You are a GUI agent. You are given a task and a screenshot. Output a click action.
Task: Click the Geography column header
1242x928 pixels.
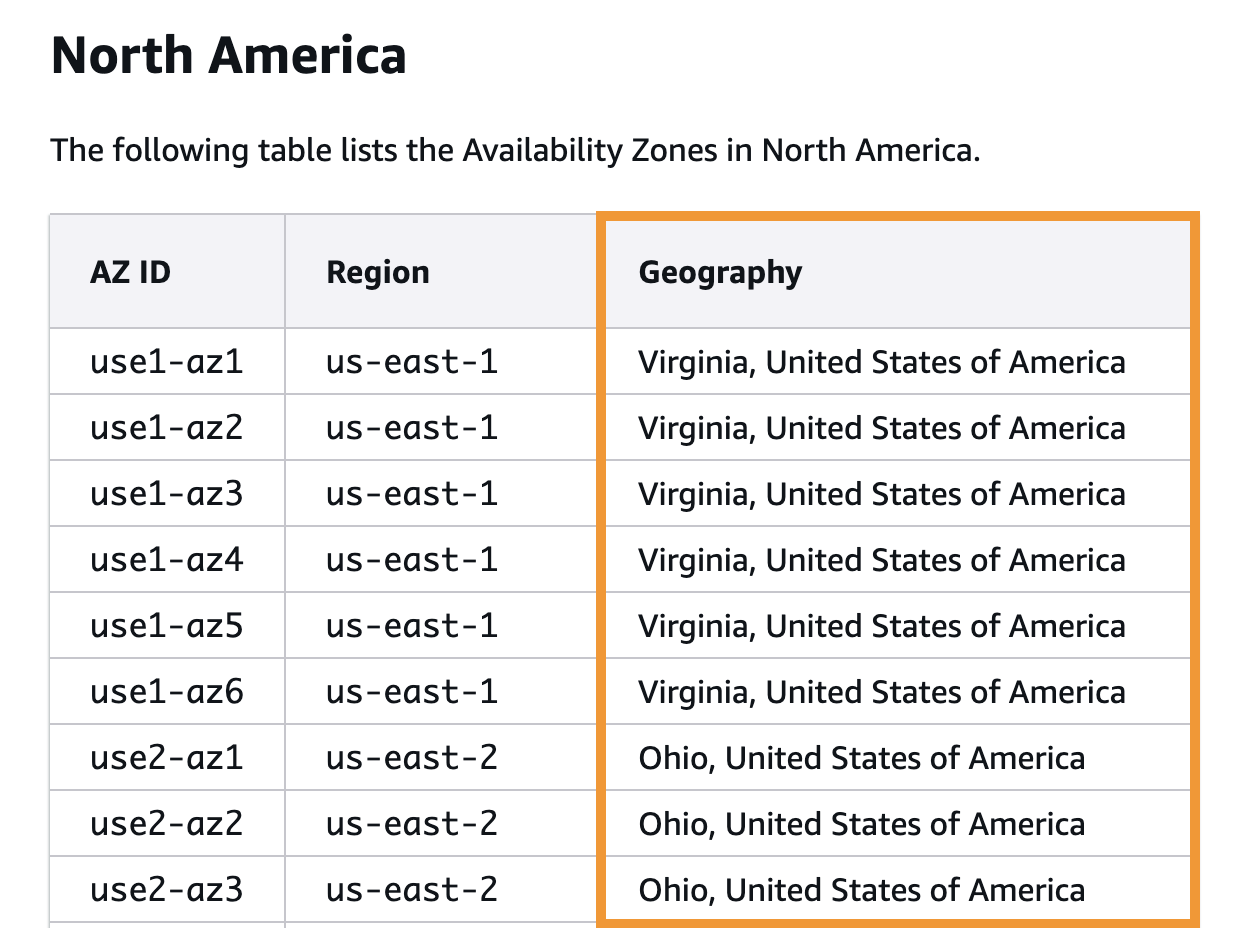[x=720, y=272]
